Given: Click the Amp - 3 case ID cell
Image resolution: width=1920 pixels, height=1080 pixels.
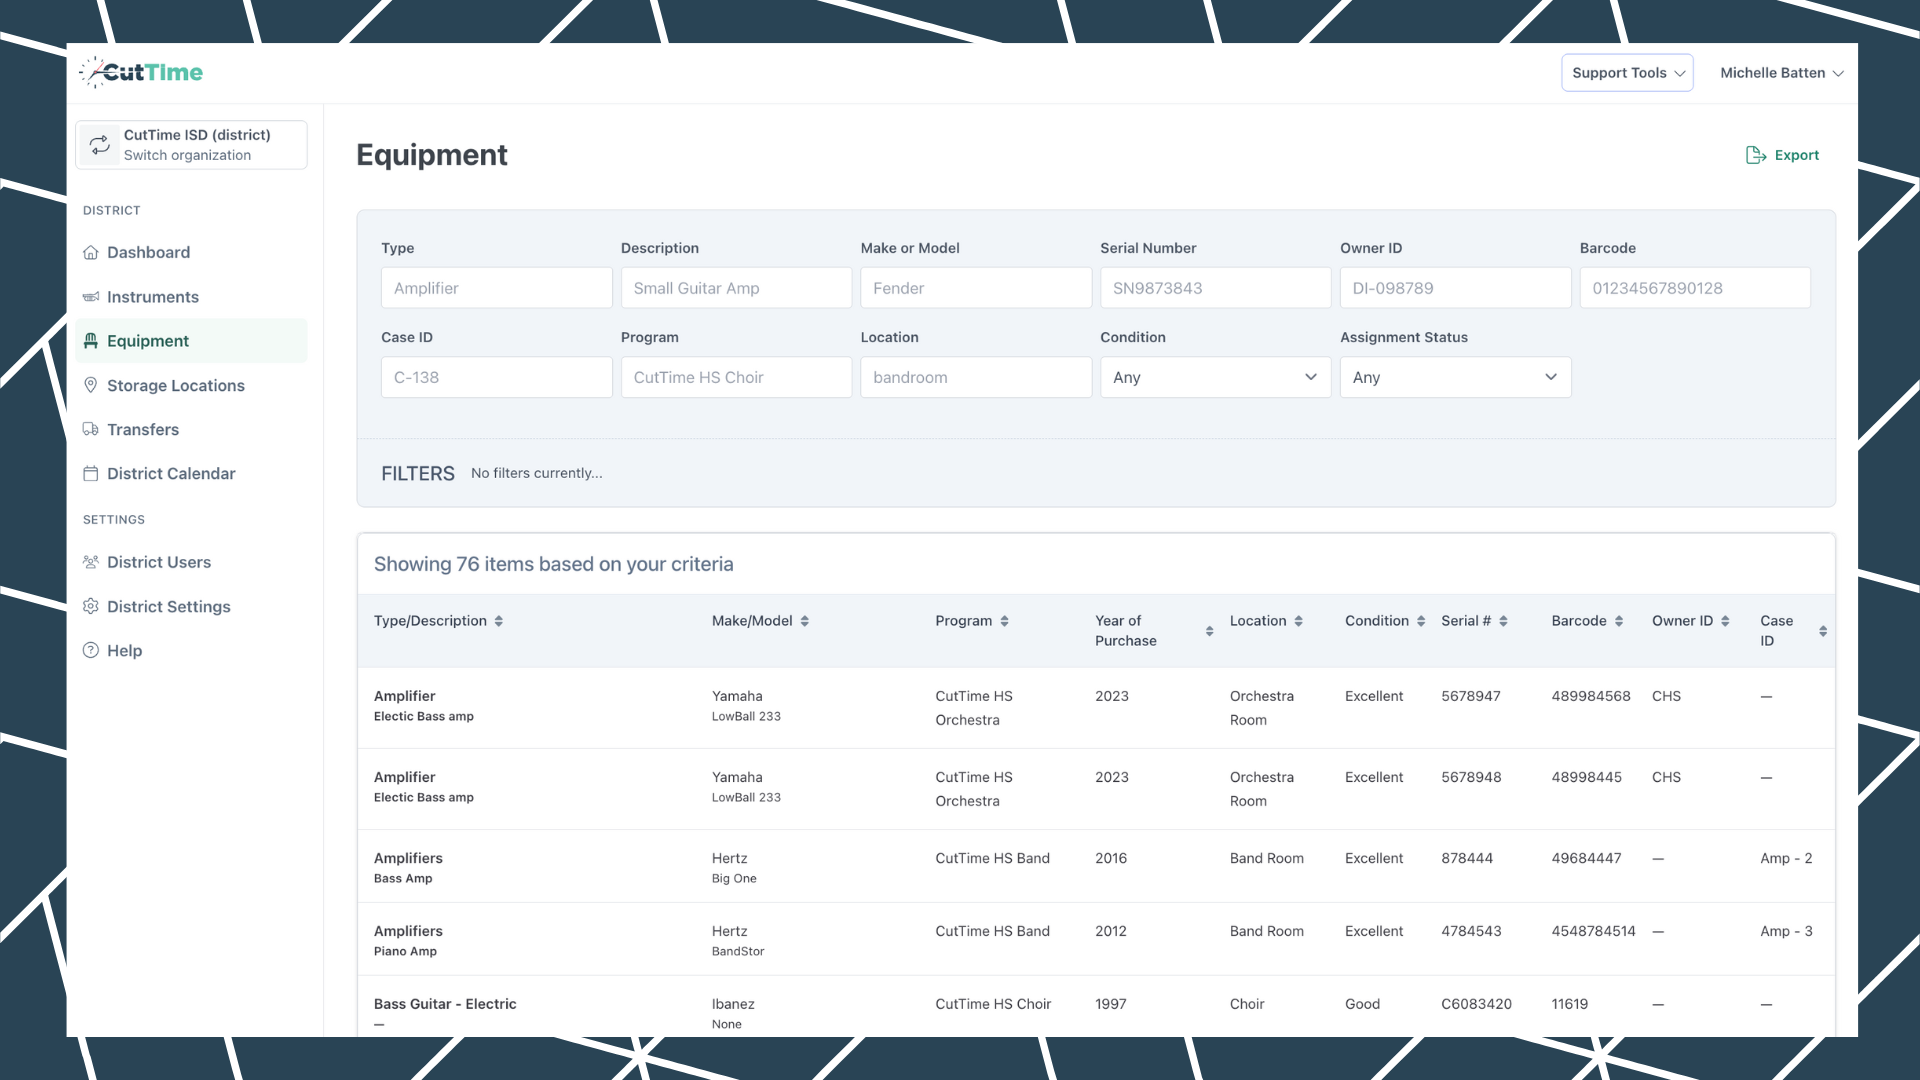Looking at the screenshot, I should 1786,931.
